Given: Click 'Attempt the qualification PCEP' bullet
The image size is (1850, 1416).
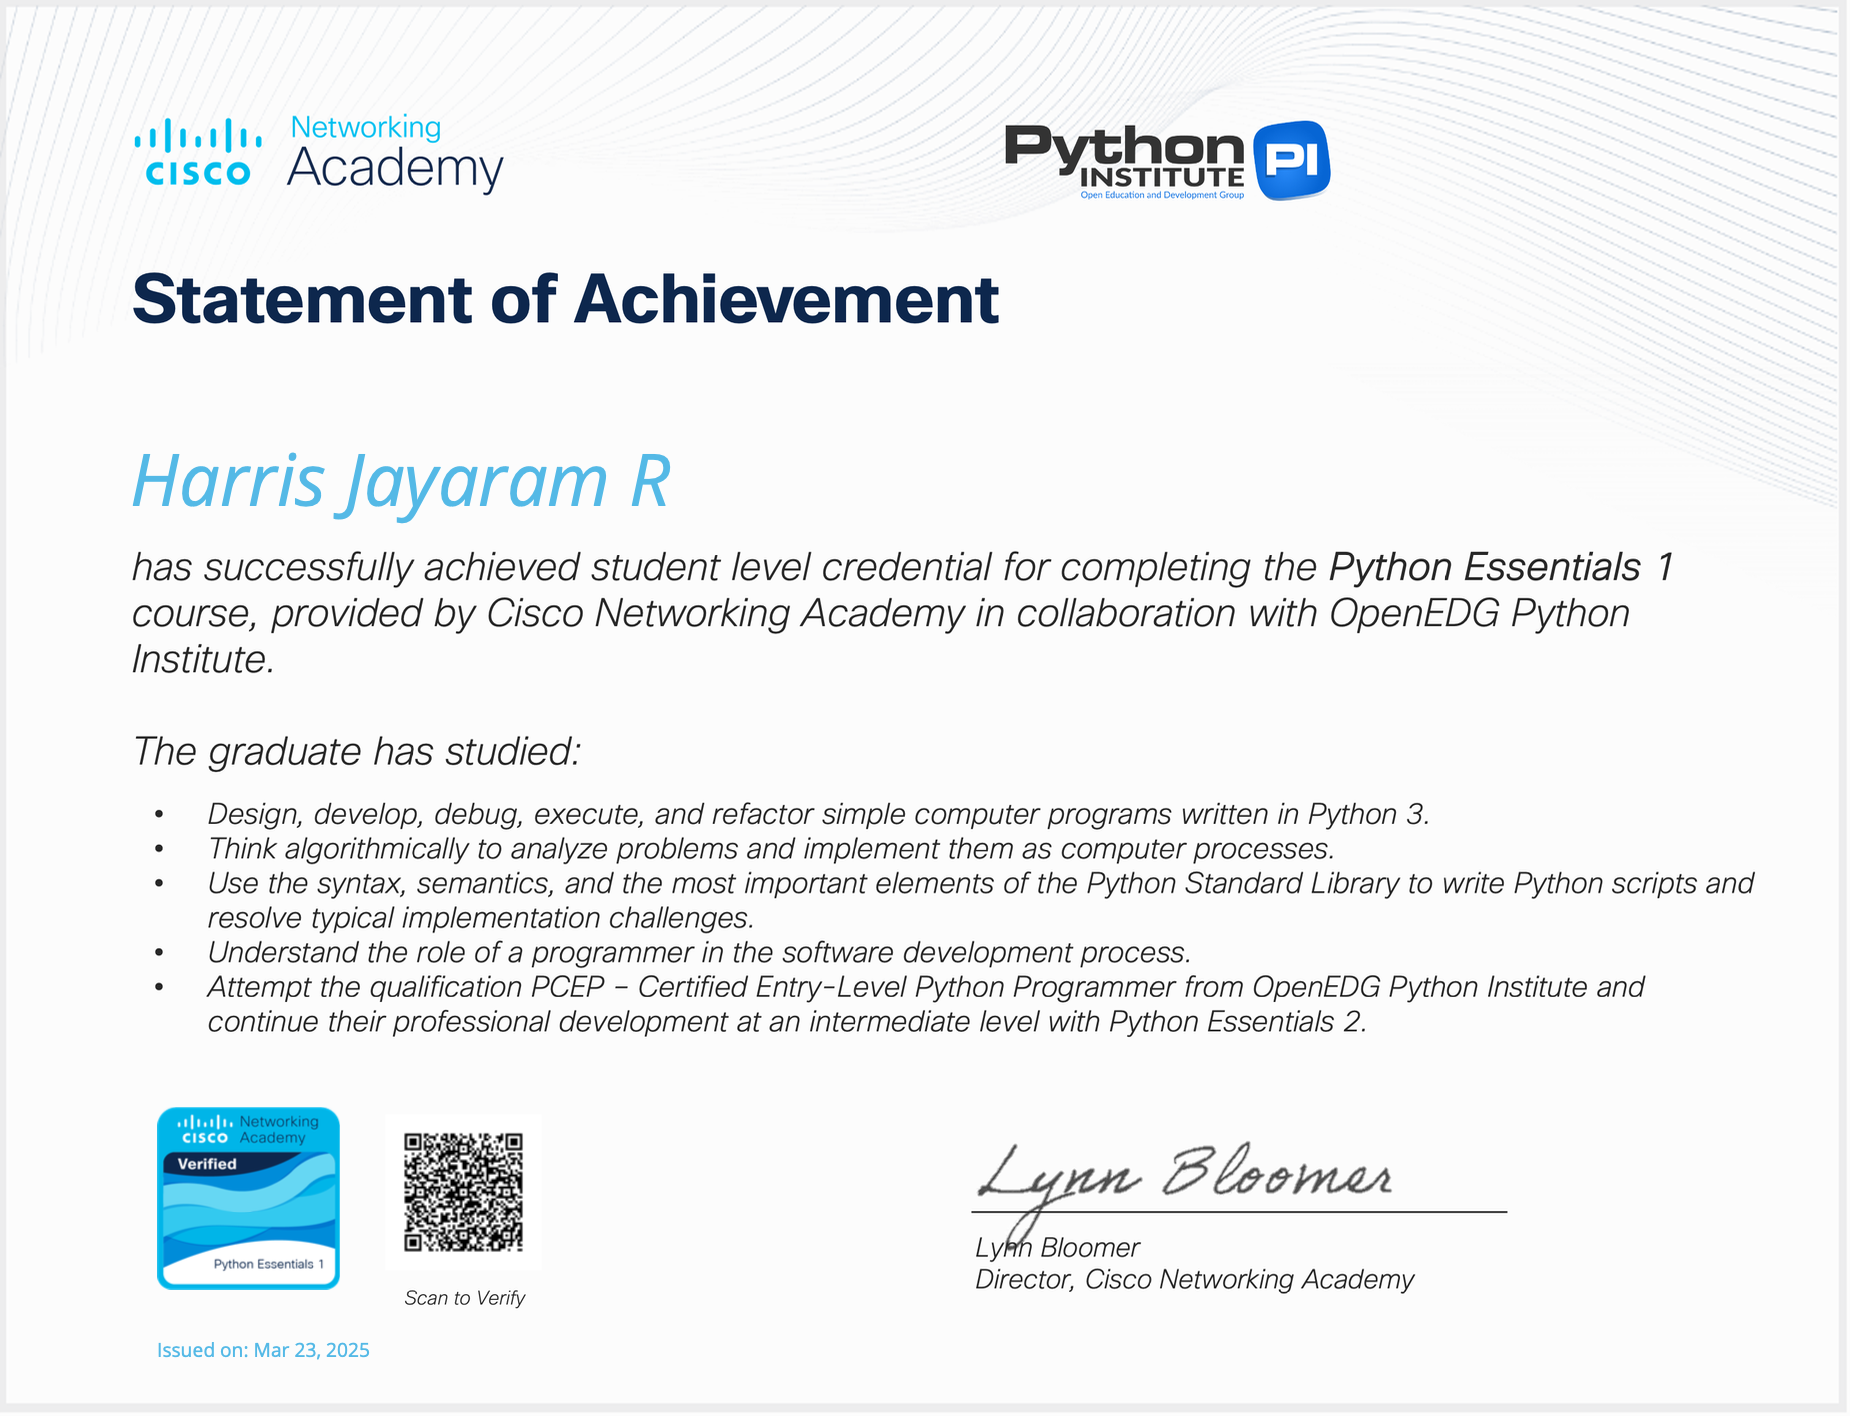Looking at the screenshot, I should 925,1004.
